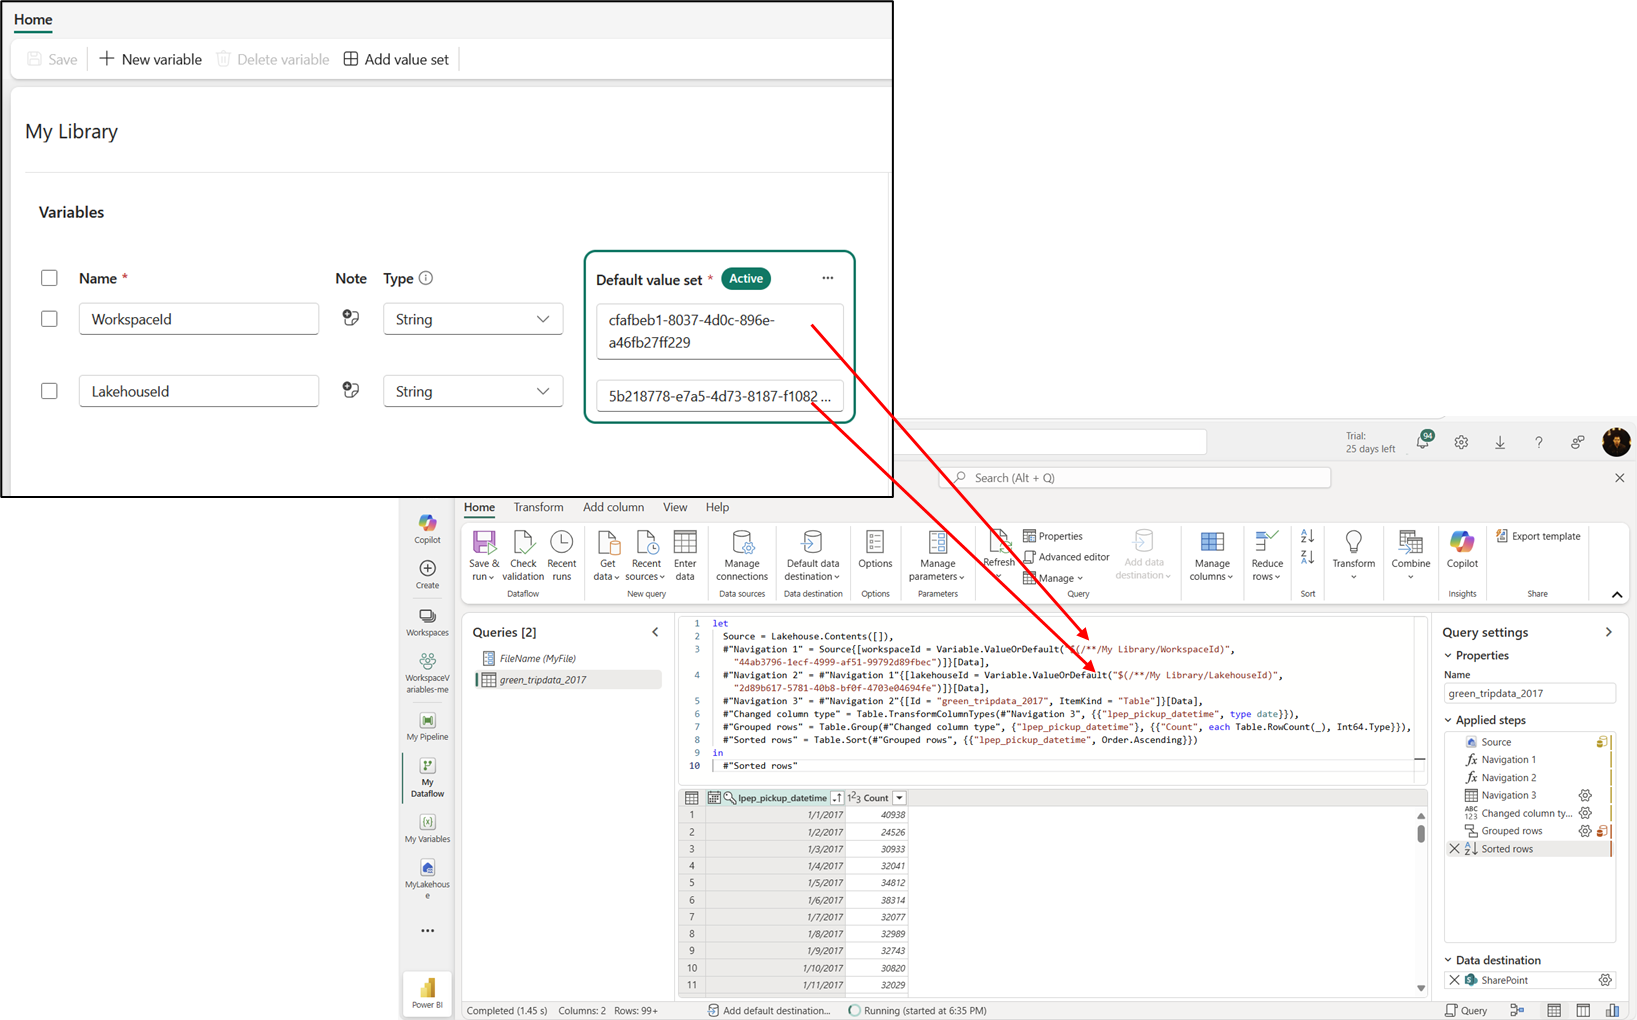Select the My Pipeline icon in sidebar

[x=427, y=722]
